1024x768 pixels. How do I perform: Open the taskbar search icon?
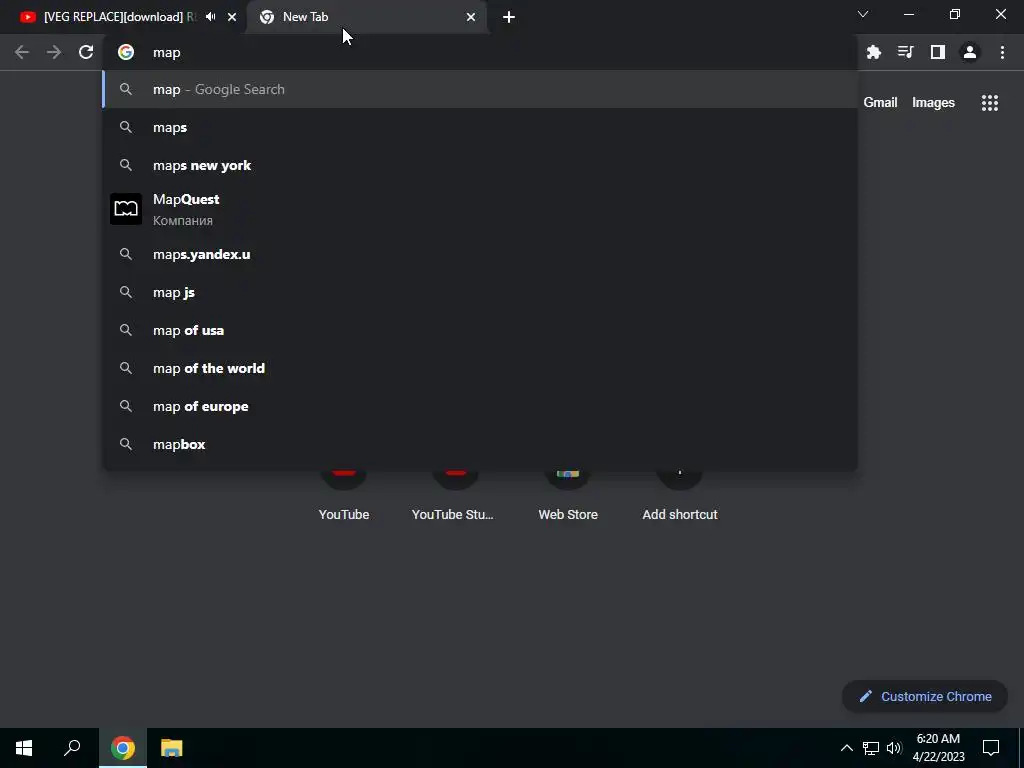pos(72,748)
